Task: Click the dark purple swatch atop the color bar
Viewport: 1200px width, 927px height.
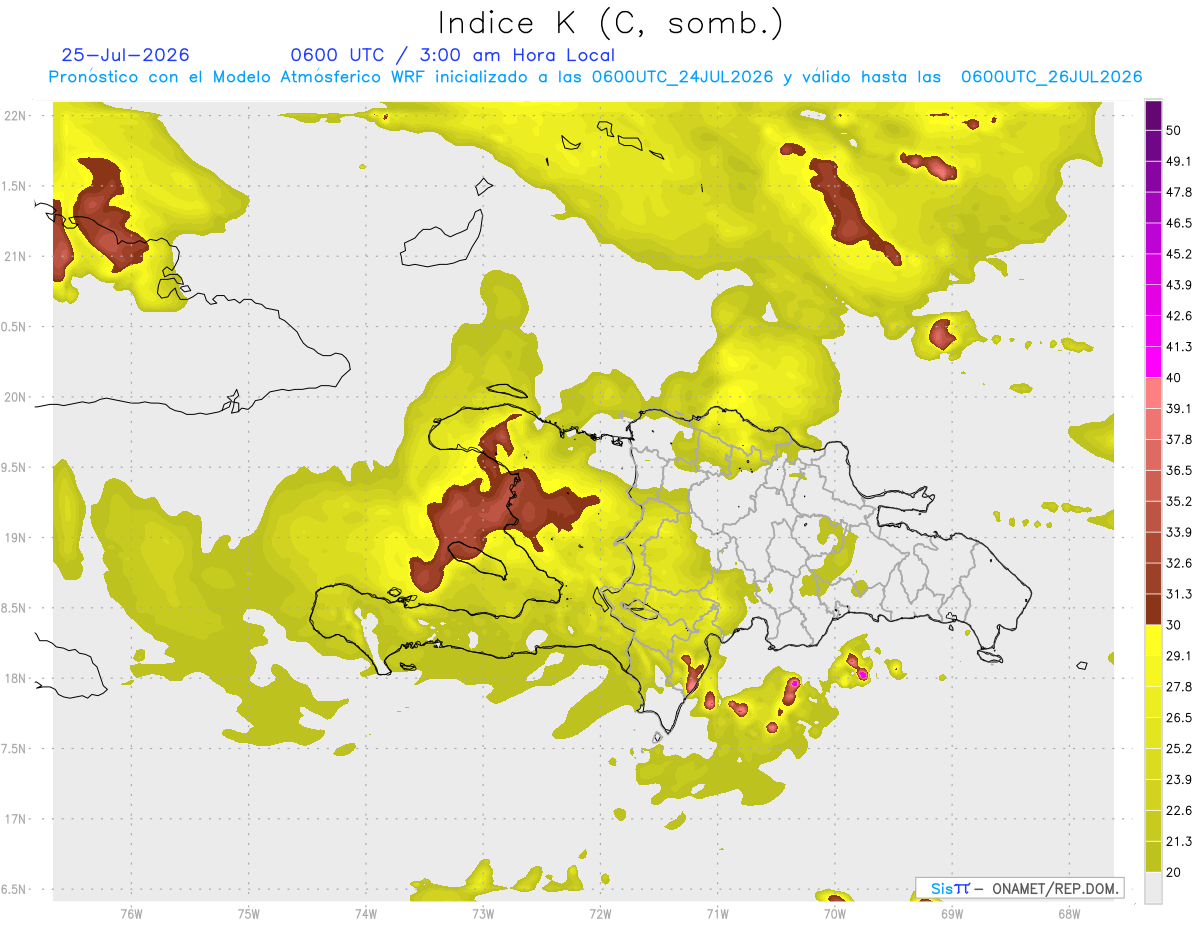Action: (x=1153, y=117)
